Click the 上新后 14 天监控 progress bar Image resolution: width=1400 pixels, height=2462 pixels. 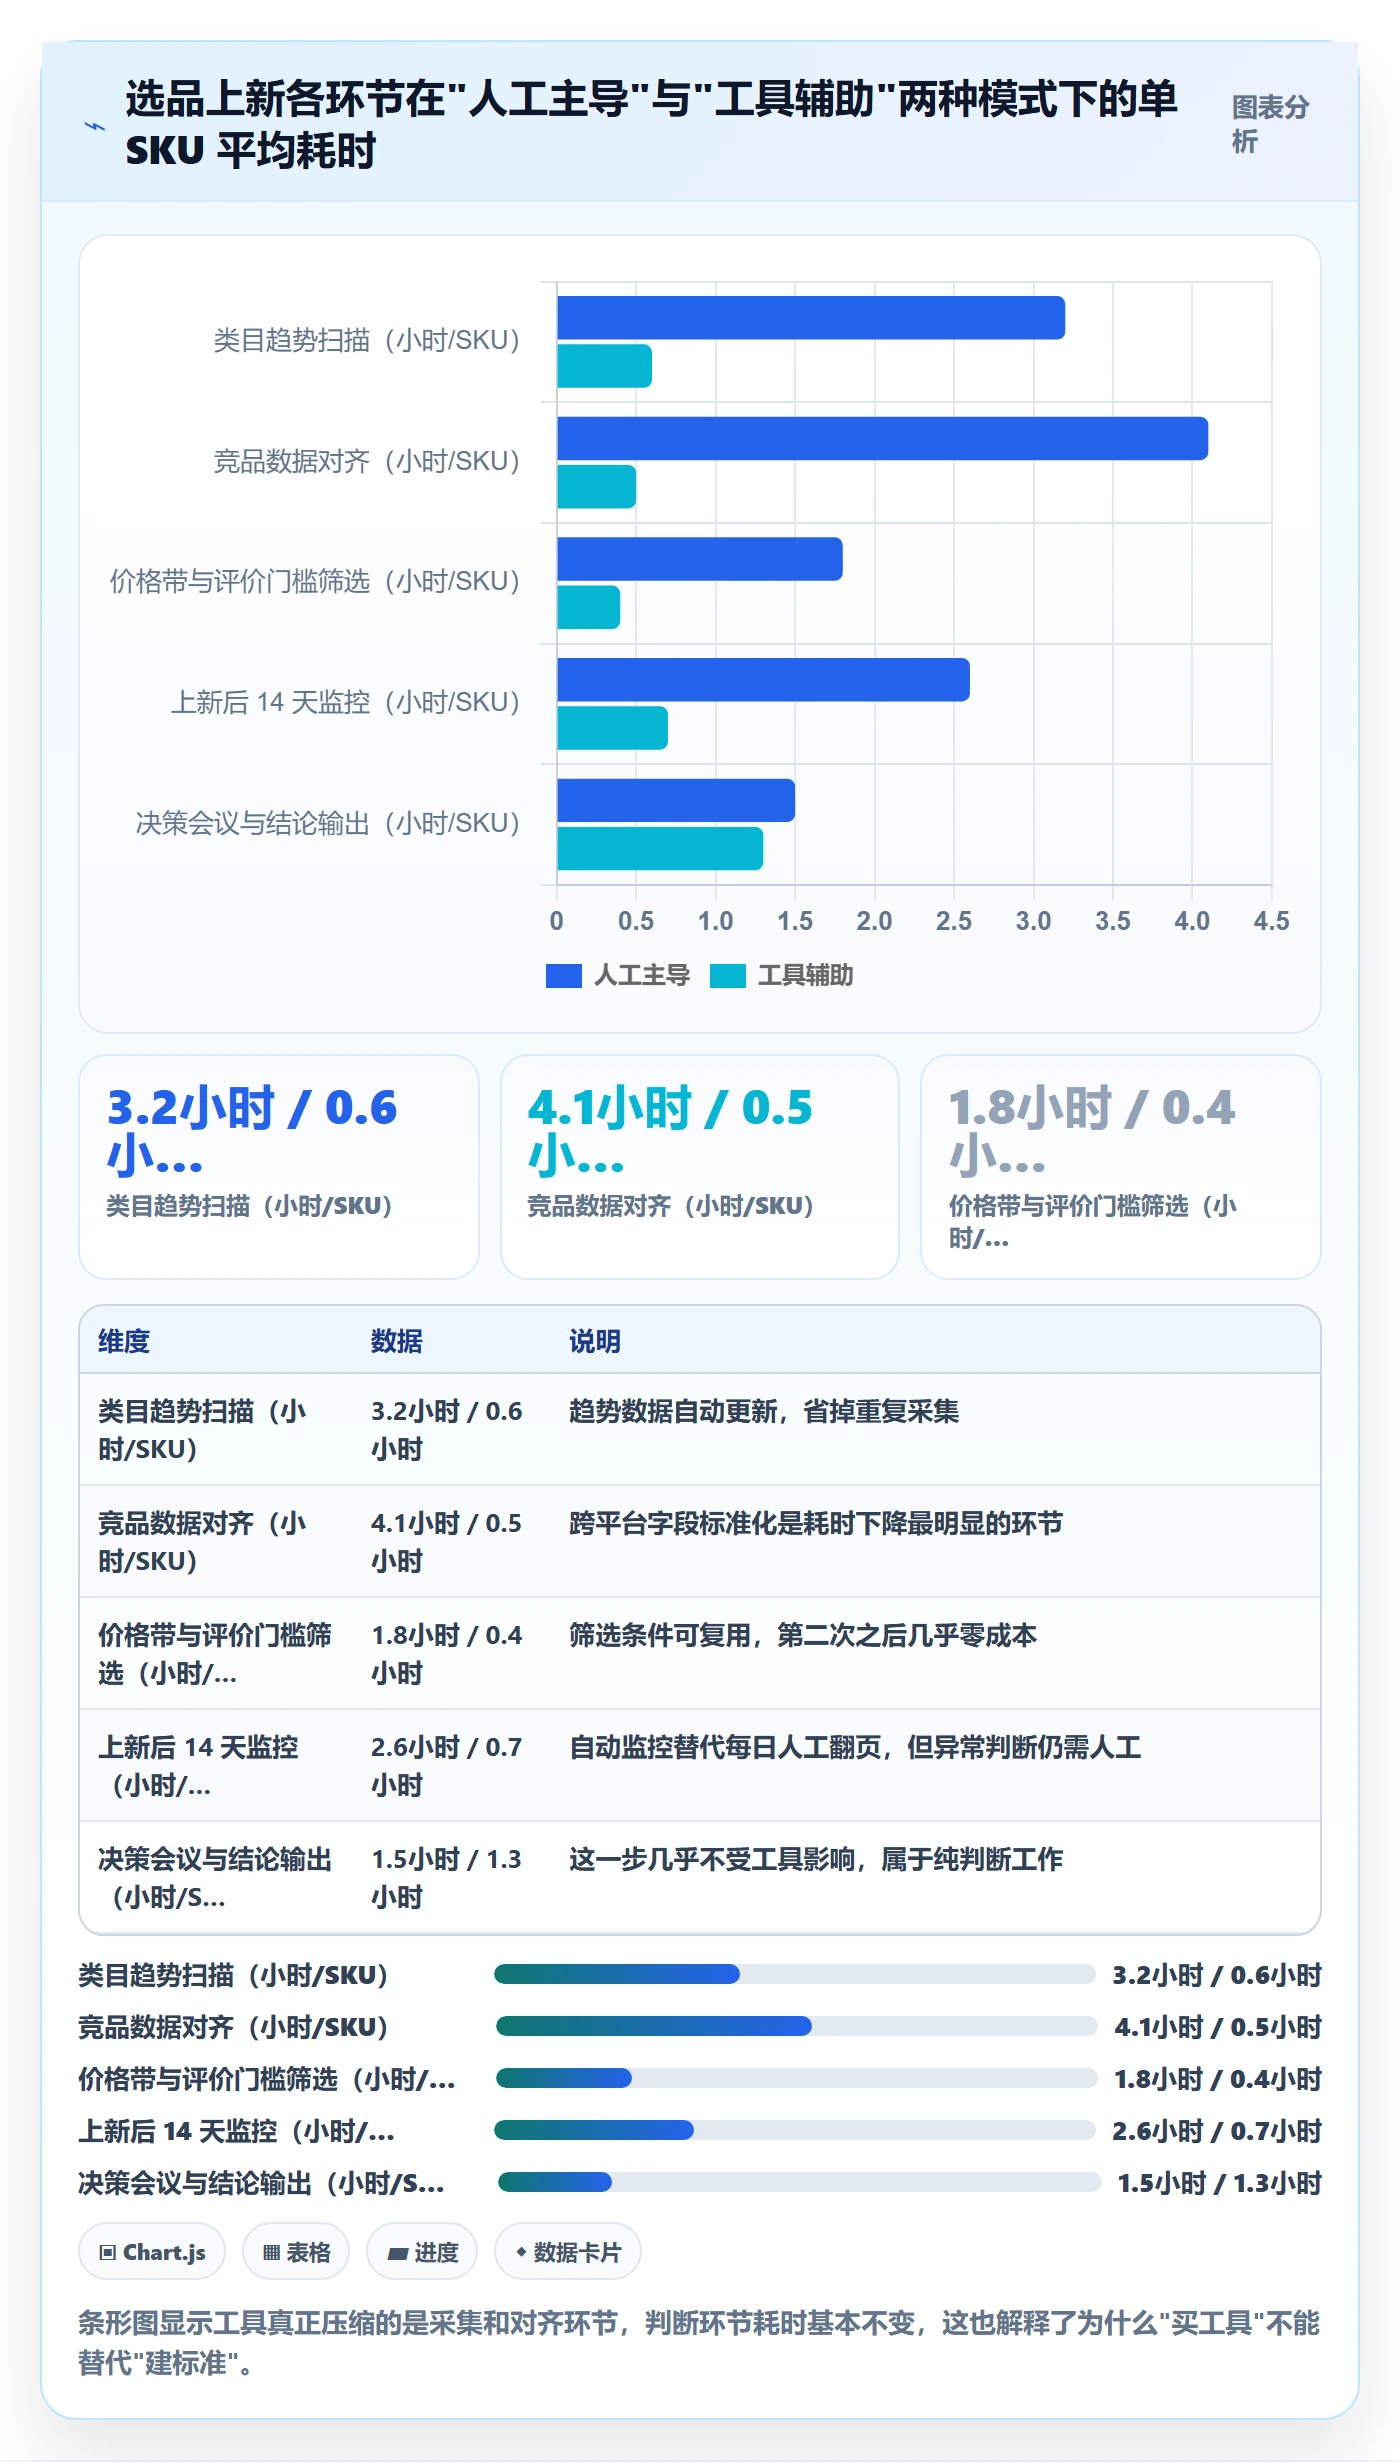[x=795, y=2130]
